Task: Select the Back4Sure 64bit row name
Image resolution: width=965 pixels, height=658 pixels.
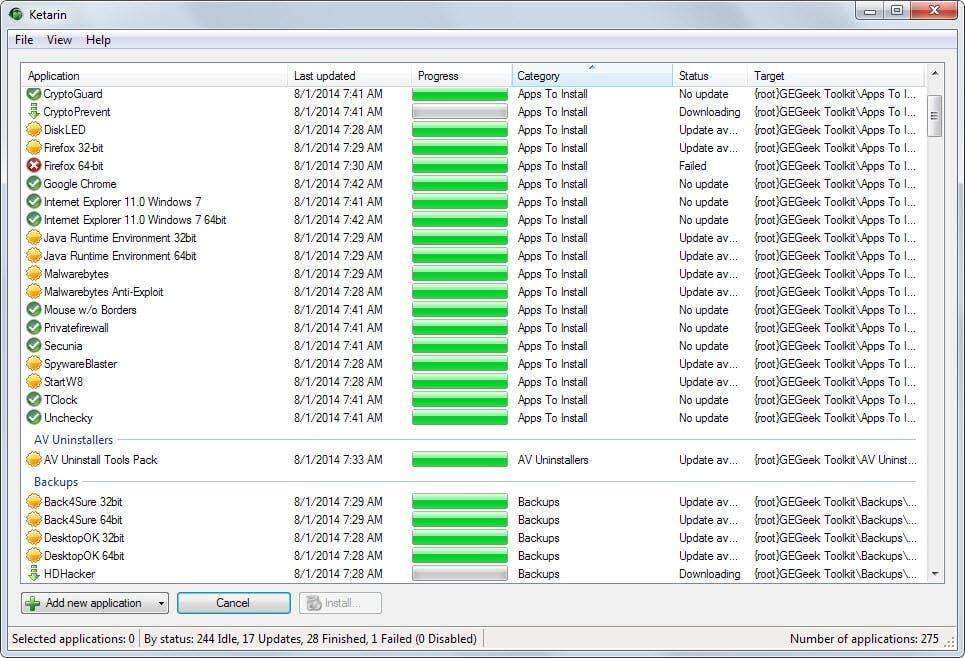Action: click(x=83, y=520)
